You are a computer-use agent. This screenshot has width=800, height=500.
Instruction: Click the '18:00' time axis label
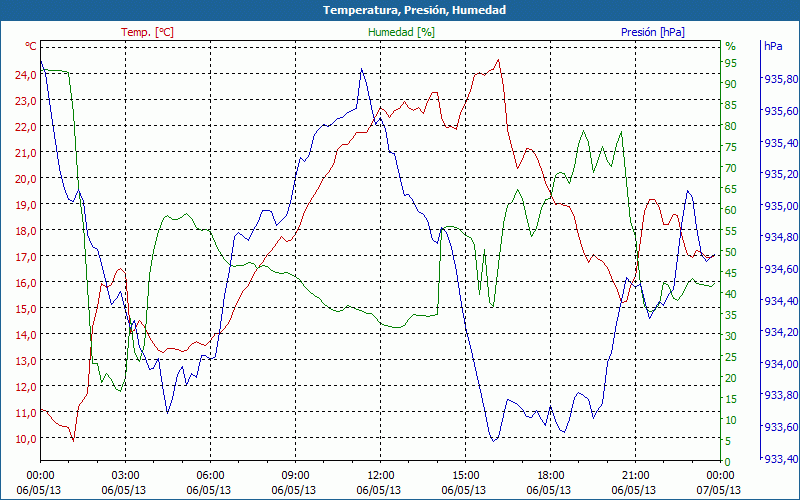coord(551,476)
